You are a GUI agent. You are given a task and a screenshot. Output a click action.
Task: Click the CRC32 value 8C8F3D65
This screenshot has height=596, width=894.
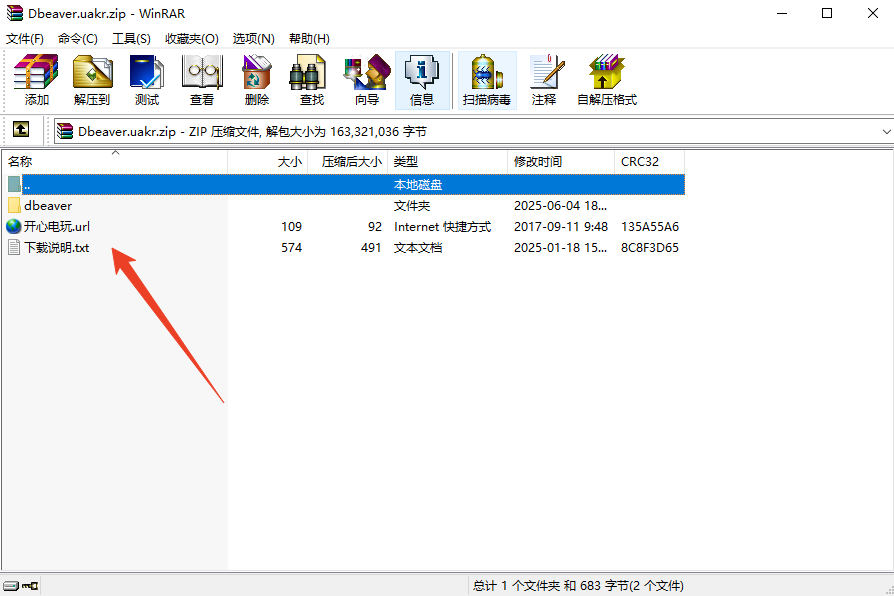click(x=650, y=248)
